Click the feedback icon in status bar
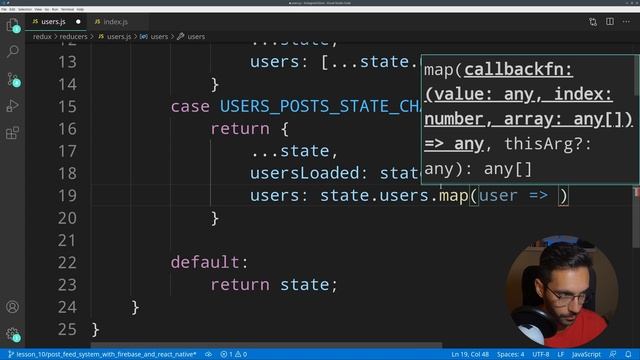 [x=613, y=354]
